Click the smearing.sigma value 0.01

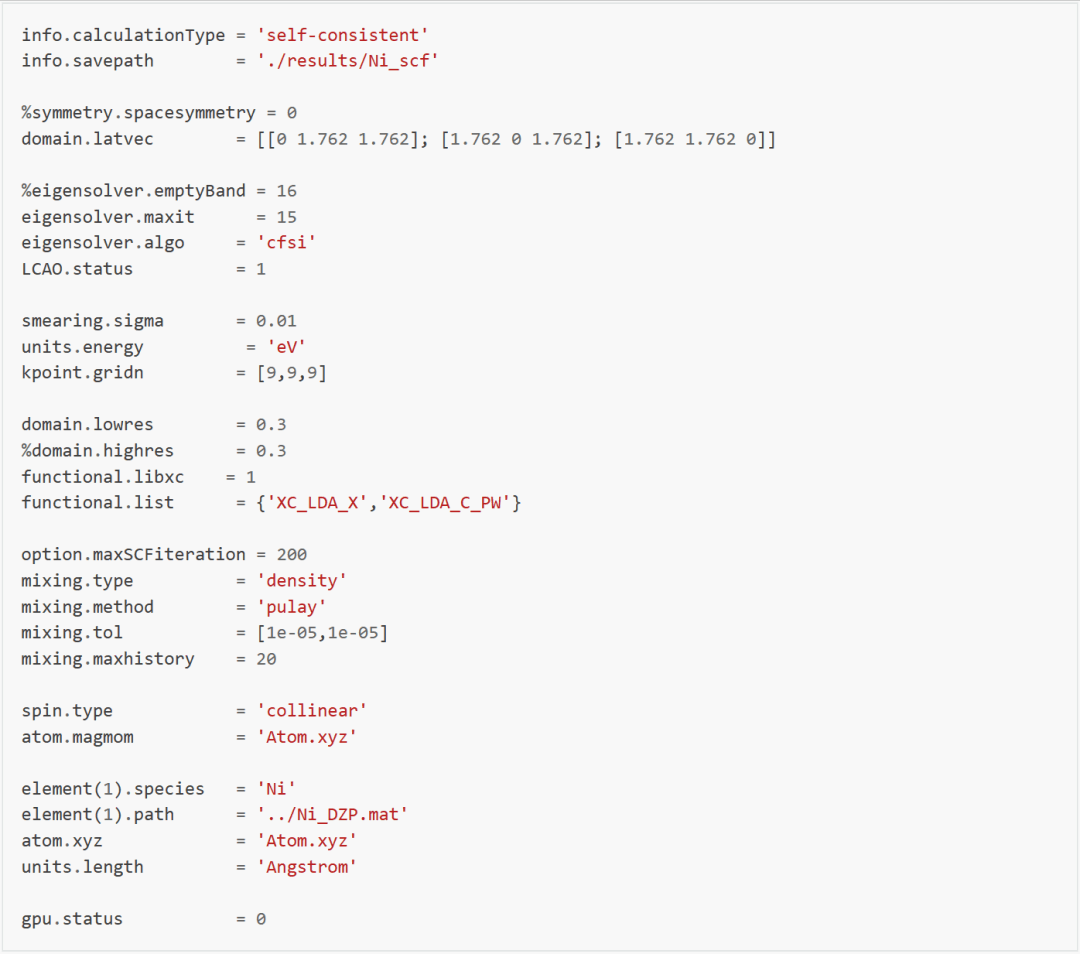click(x=276, y=321)
